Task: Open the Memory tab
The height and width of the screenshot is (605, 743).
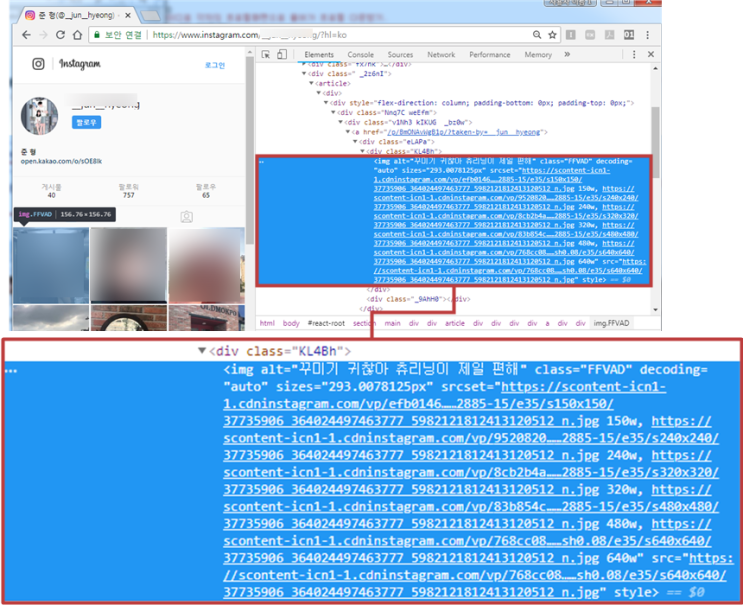Action: 538,54
